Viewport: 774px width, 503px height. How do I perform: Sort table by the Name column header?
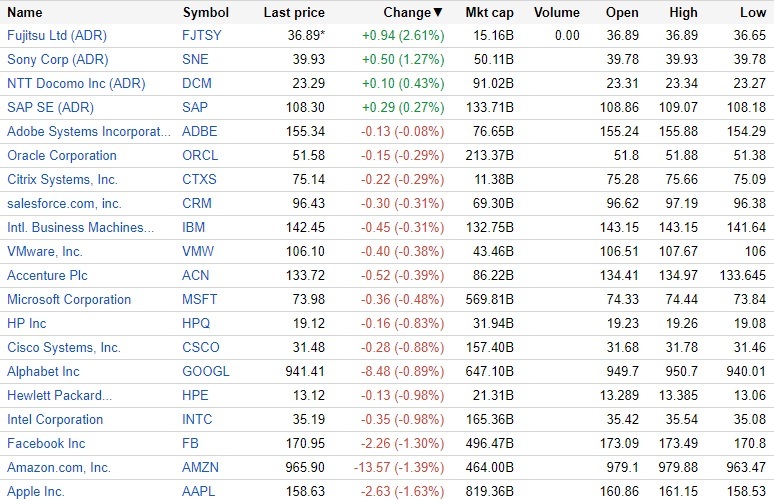[25, 13]
